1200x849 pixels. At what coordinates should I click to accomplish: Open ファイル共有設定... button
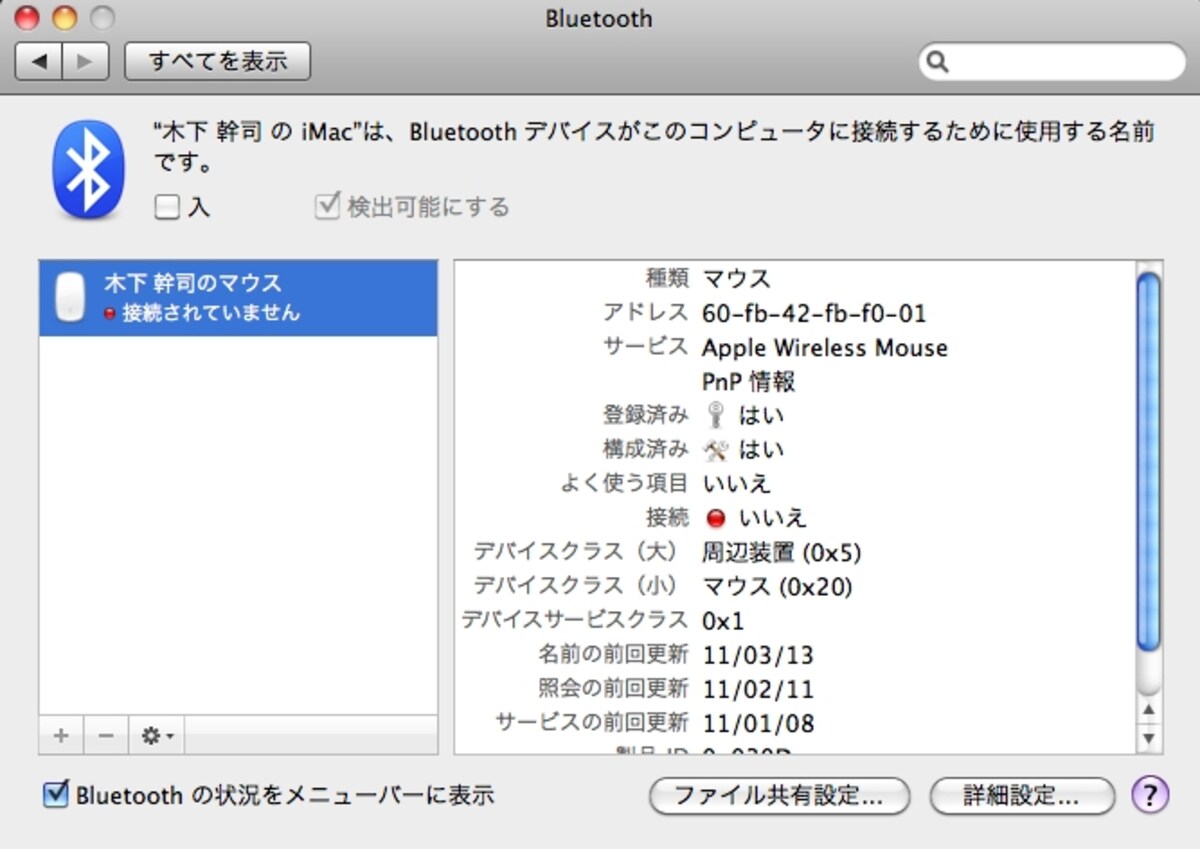[779, 797]
